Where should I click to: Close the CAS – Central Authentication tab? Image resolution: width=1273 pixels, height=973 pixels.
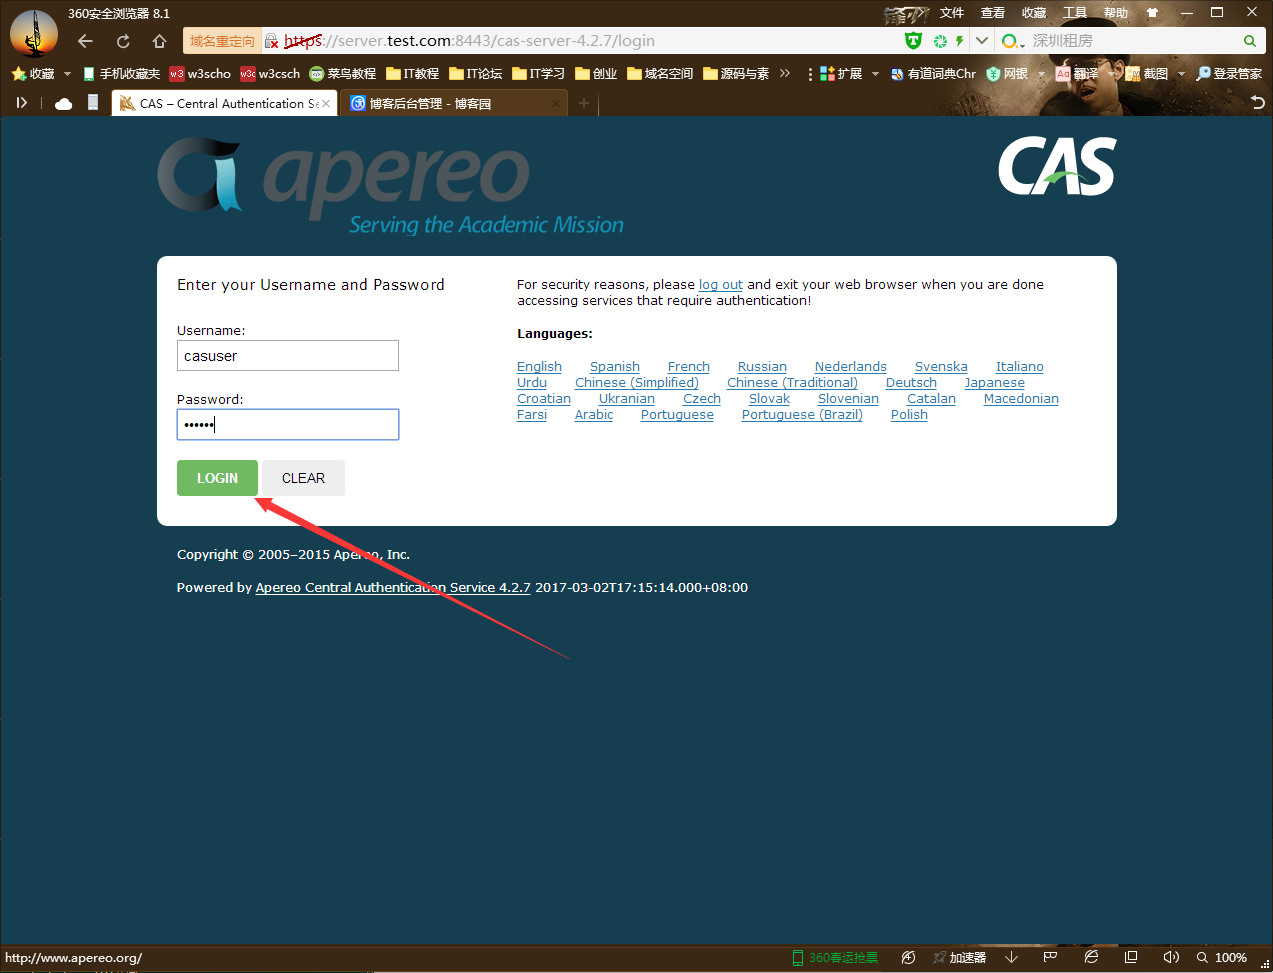pyautogui.click(x=326, y=103)
